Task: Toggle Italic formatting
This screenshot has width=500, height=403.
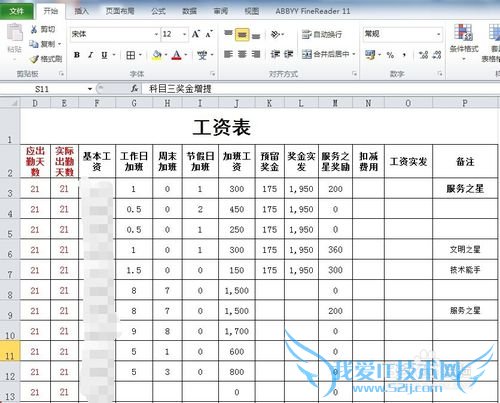Action: coord(90,55)
